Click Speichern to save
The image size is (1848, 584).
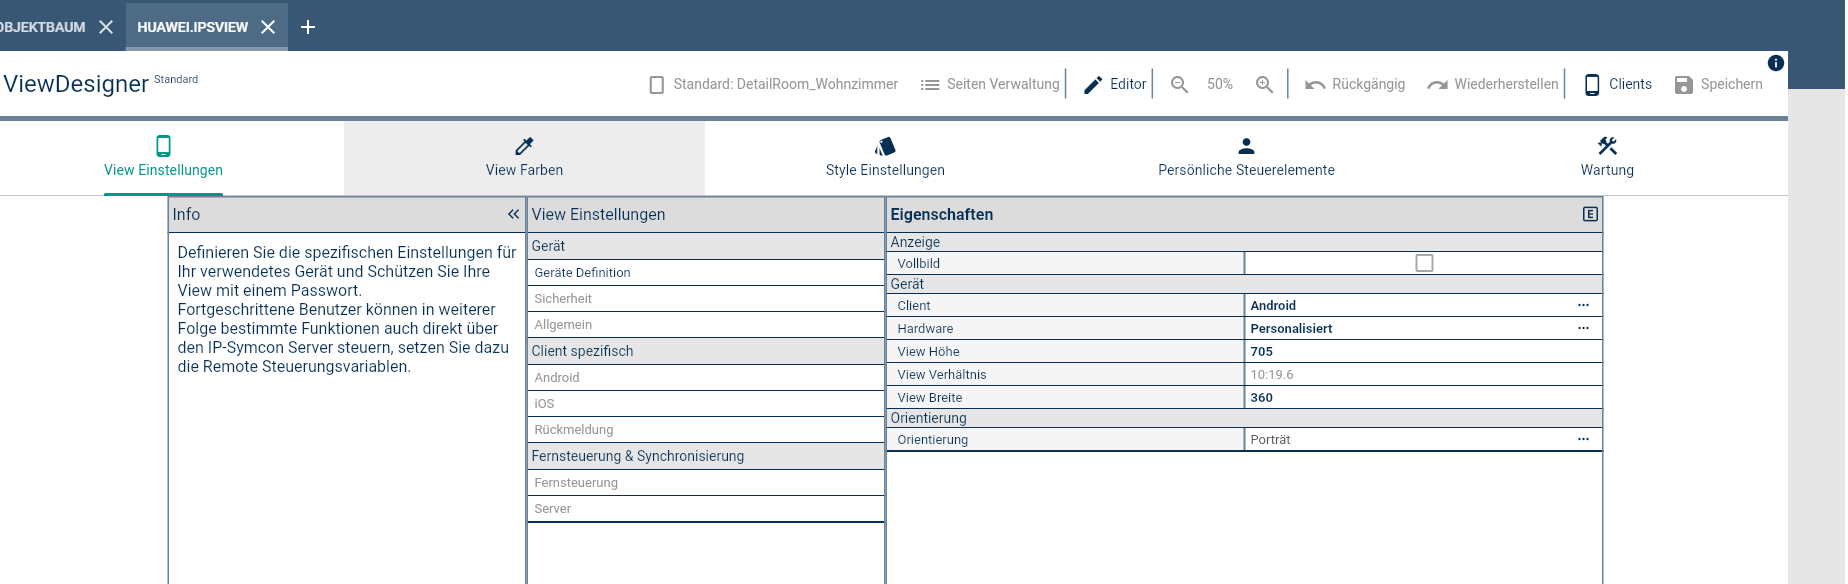1718,84
